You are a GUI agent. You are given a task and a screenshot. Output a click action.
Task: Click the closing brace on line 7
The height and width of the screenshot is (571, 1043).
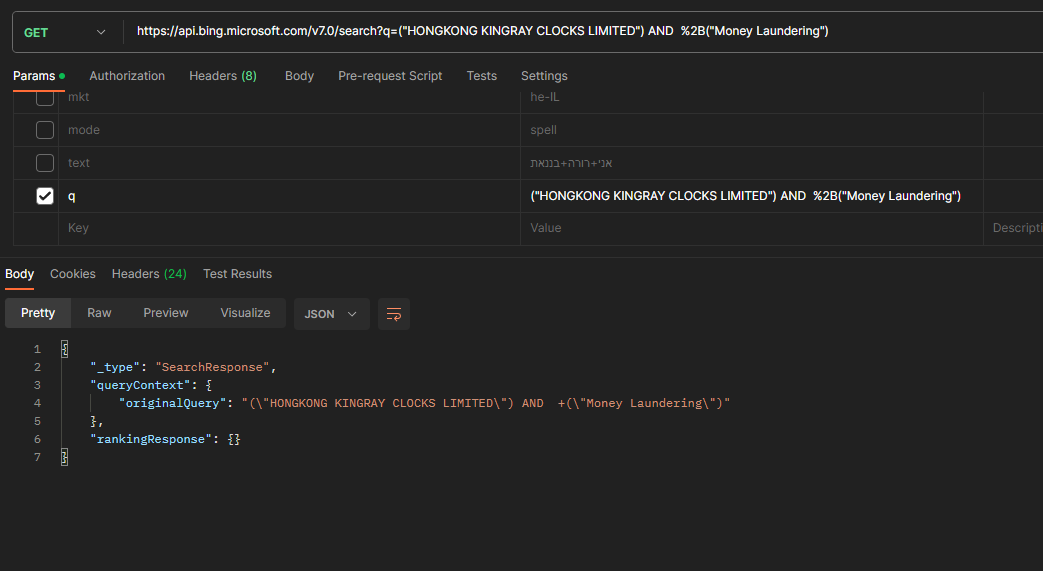(x=65, y=457)
